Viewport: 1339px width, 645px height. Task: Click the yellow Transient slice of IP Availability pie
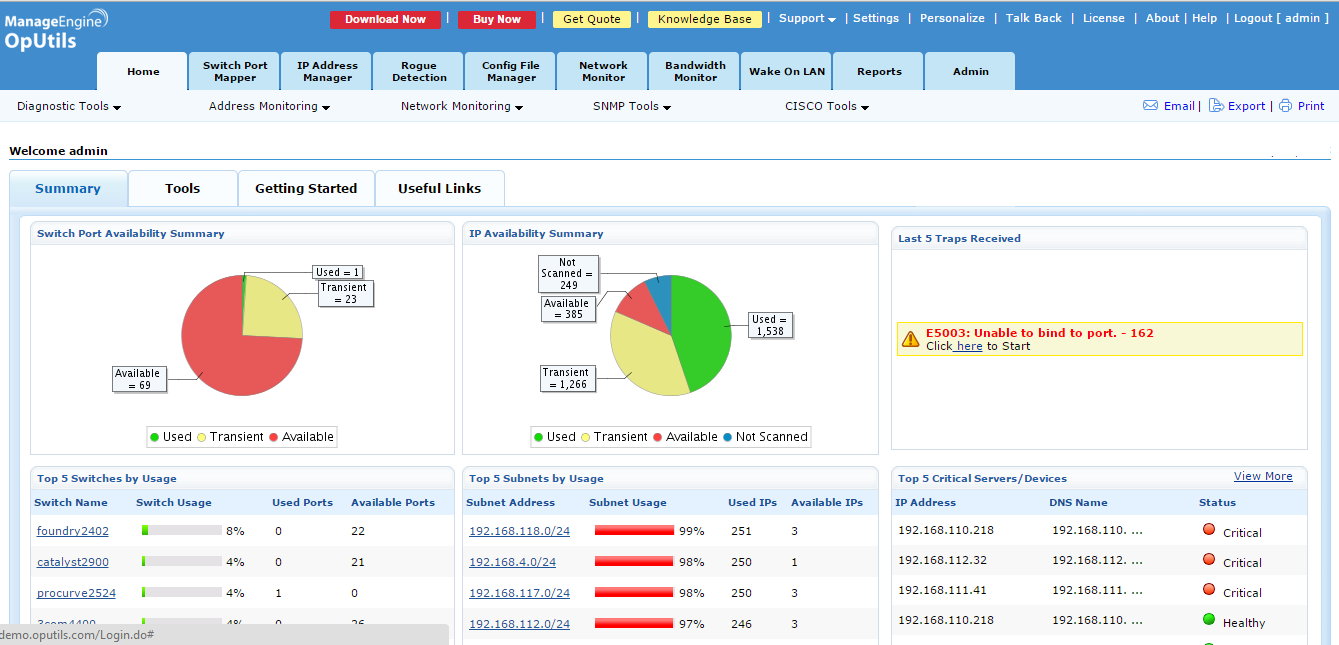click(645, 355)
